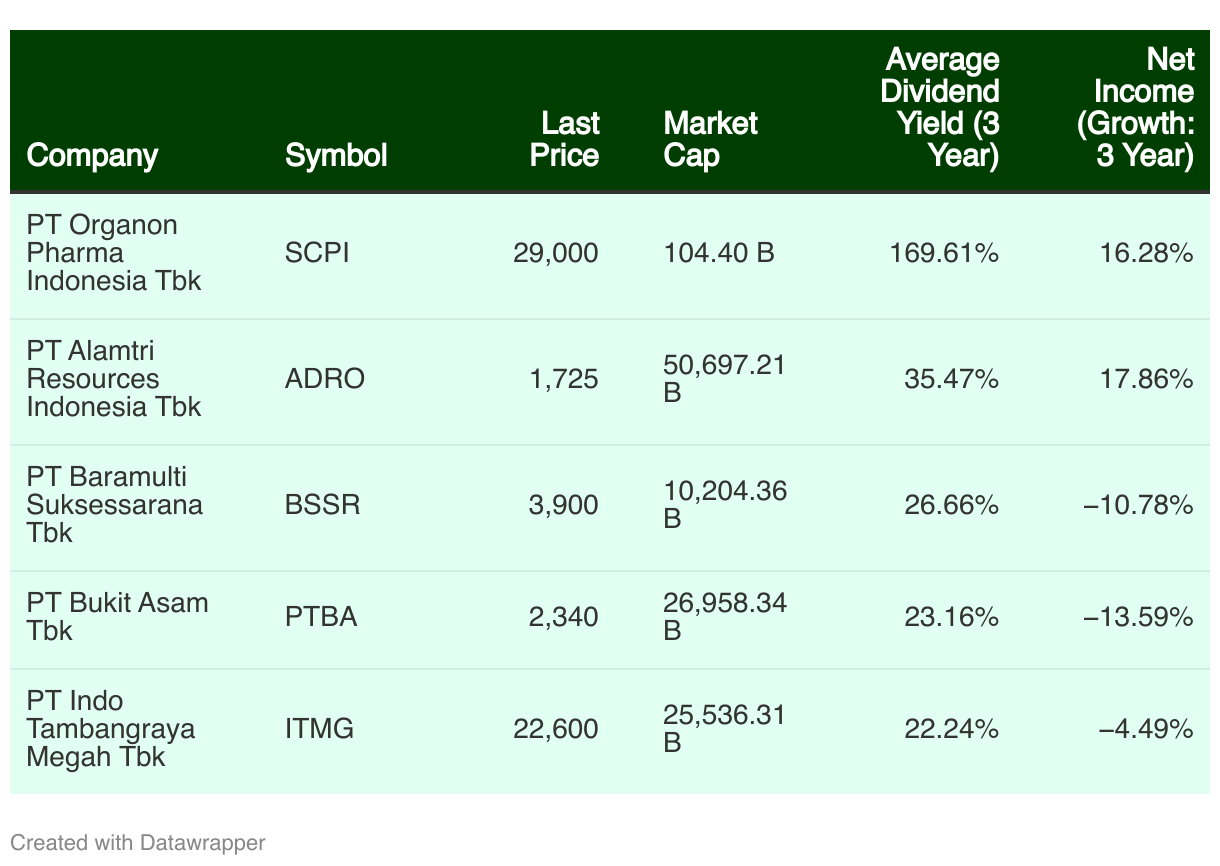Image resolution: width=1220 pixels, height=866 pixels.
Task: Click the 50,697.21 B market cap value
Action: point(724,379)
